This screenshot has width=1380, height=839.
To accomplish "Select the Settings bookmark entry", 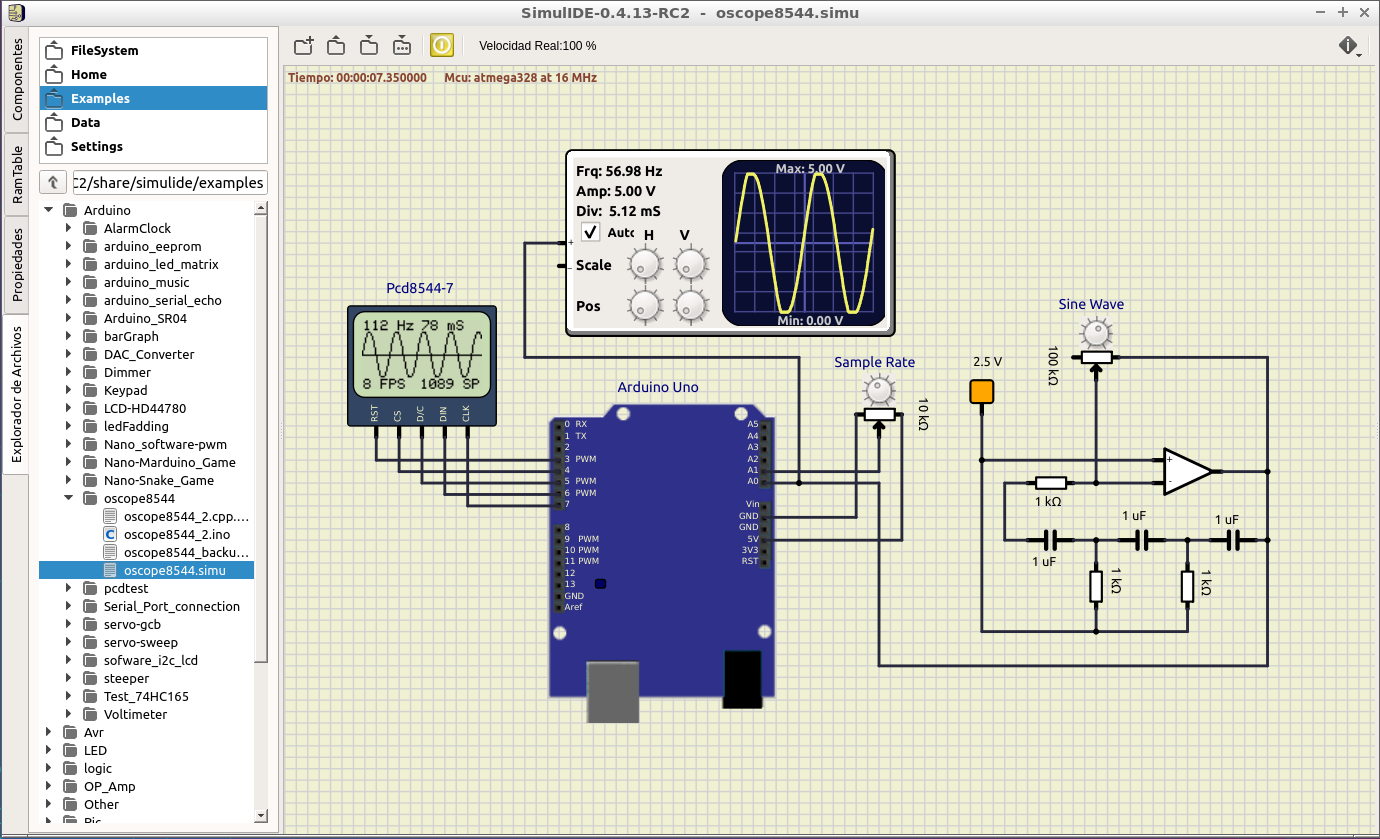I will [x=96, y=146].
